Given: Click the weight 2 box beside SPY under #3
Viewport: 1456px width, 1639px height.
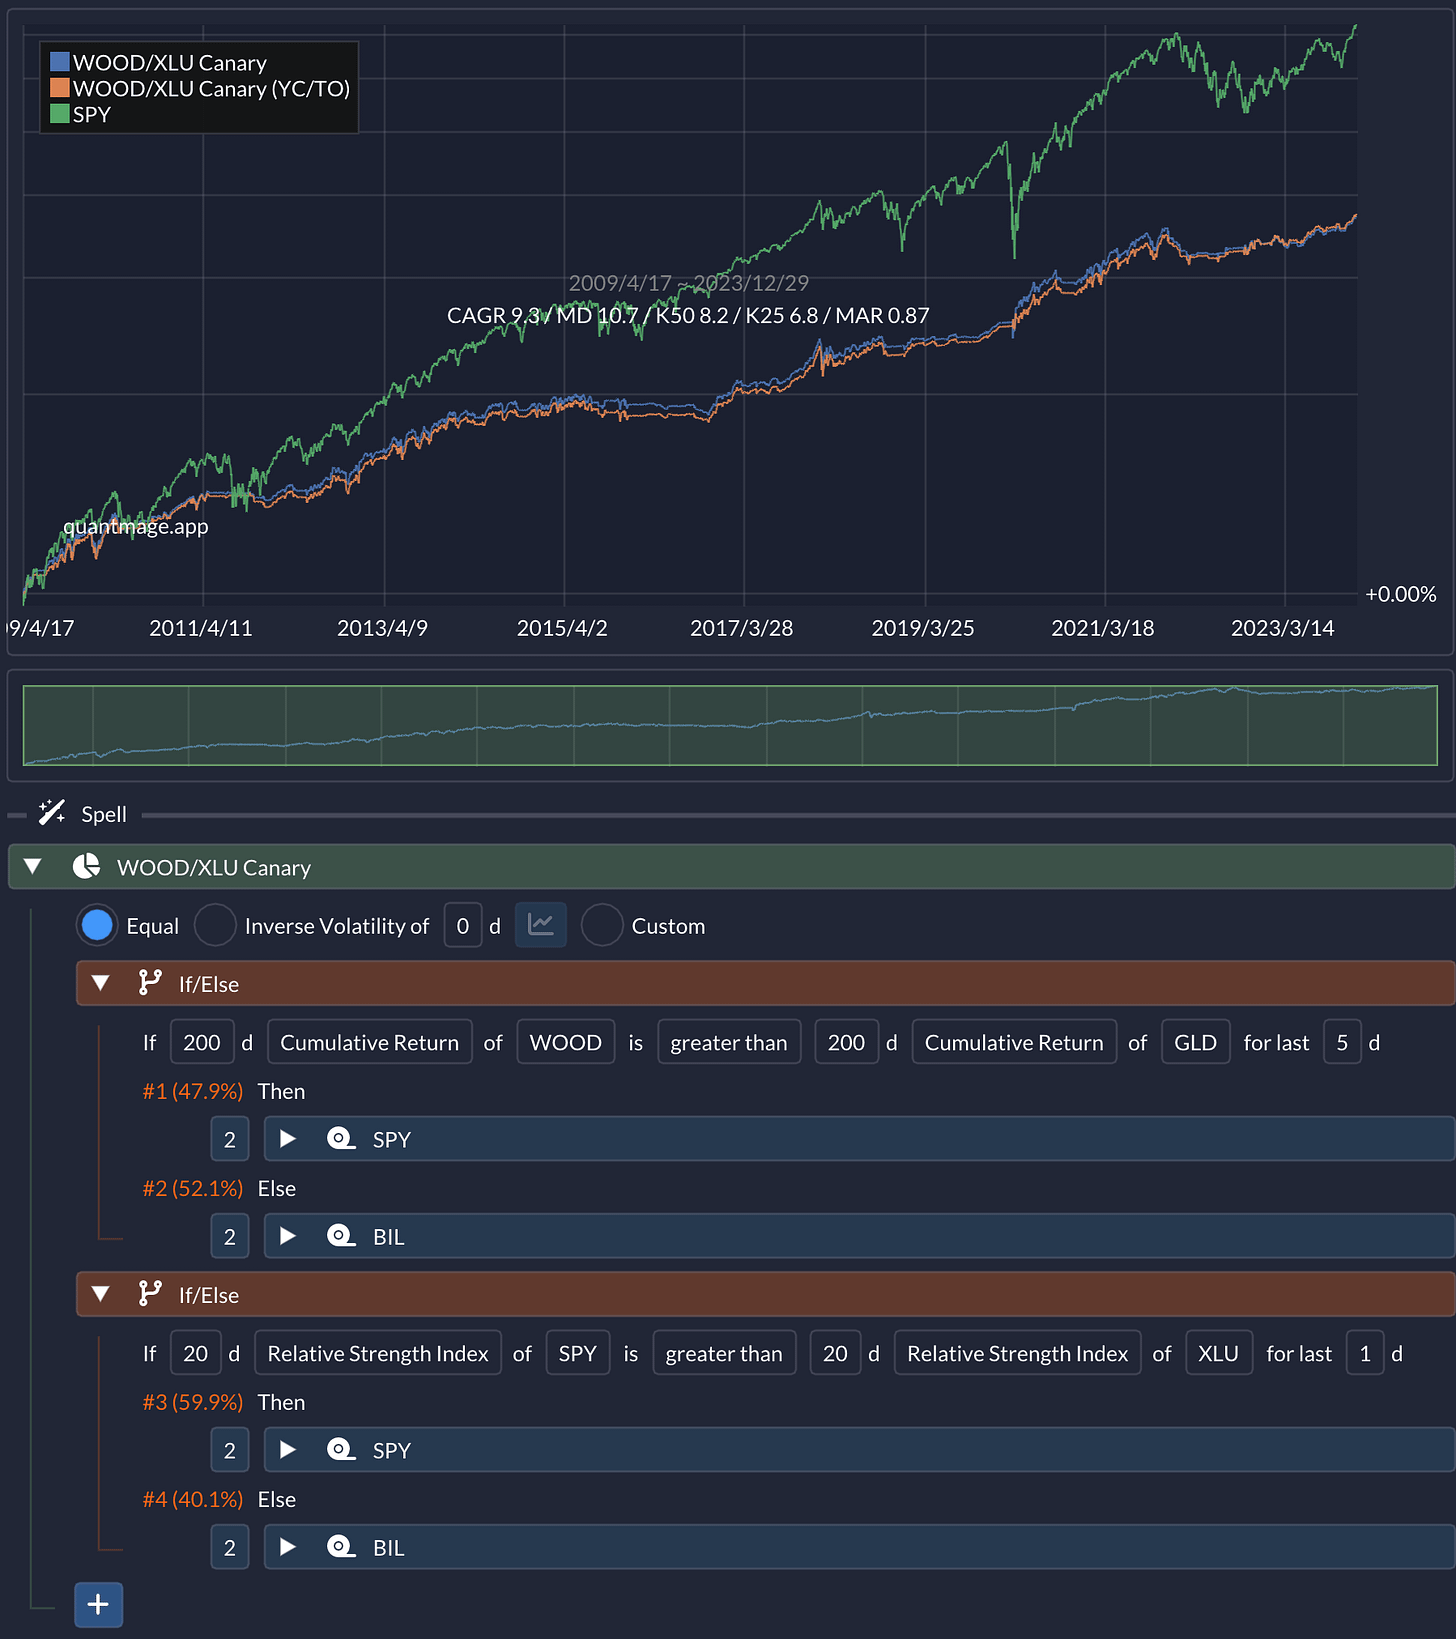Looking at the screenshot, I should point(230,1449).
